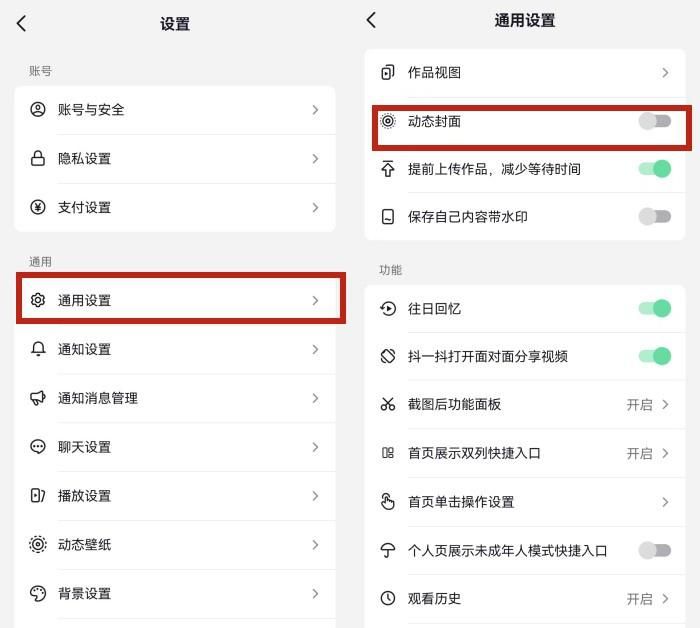Open 动态壁纸 settings item
The width and height of the screenshot is (700, 628).
coord(175,545)
